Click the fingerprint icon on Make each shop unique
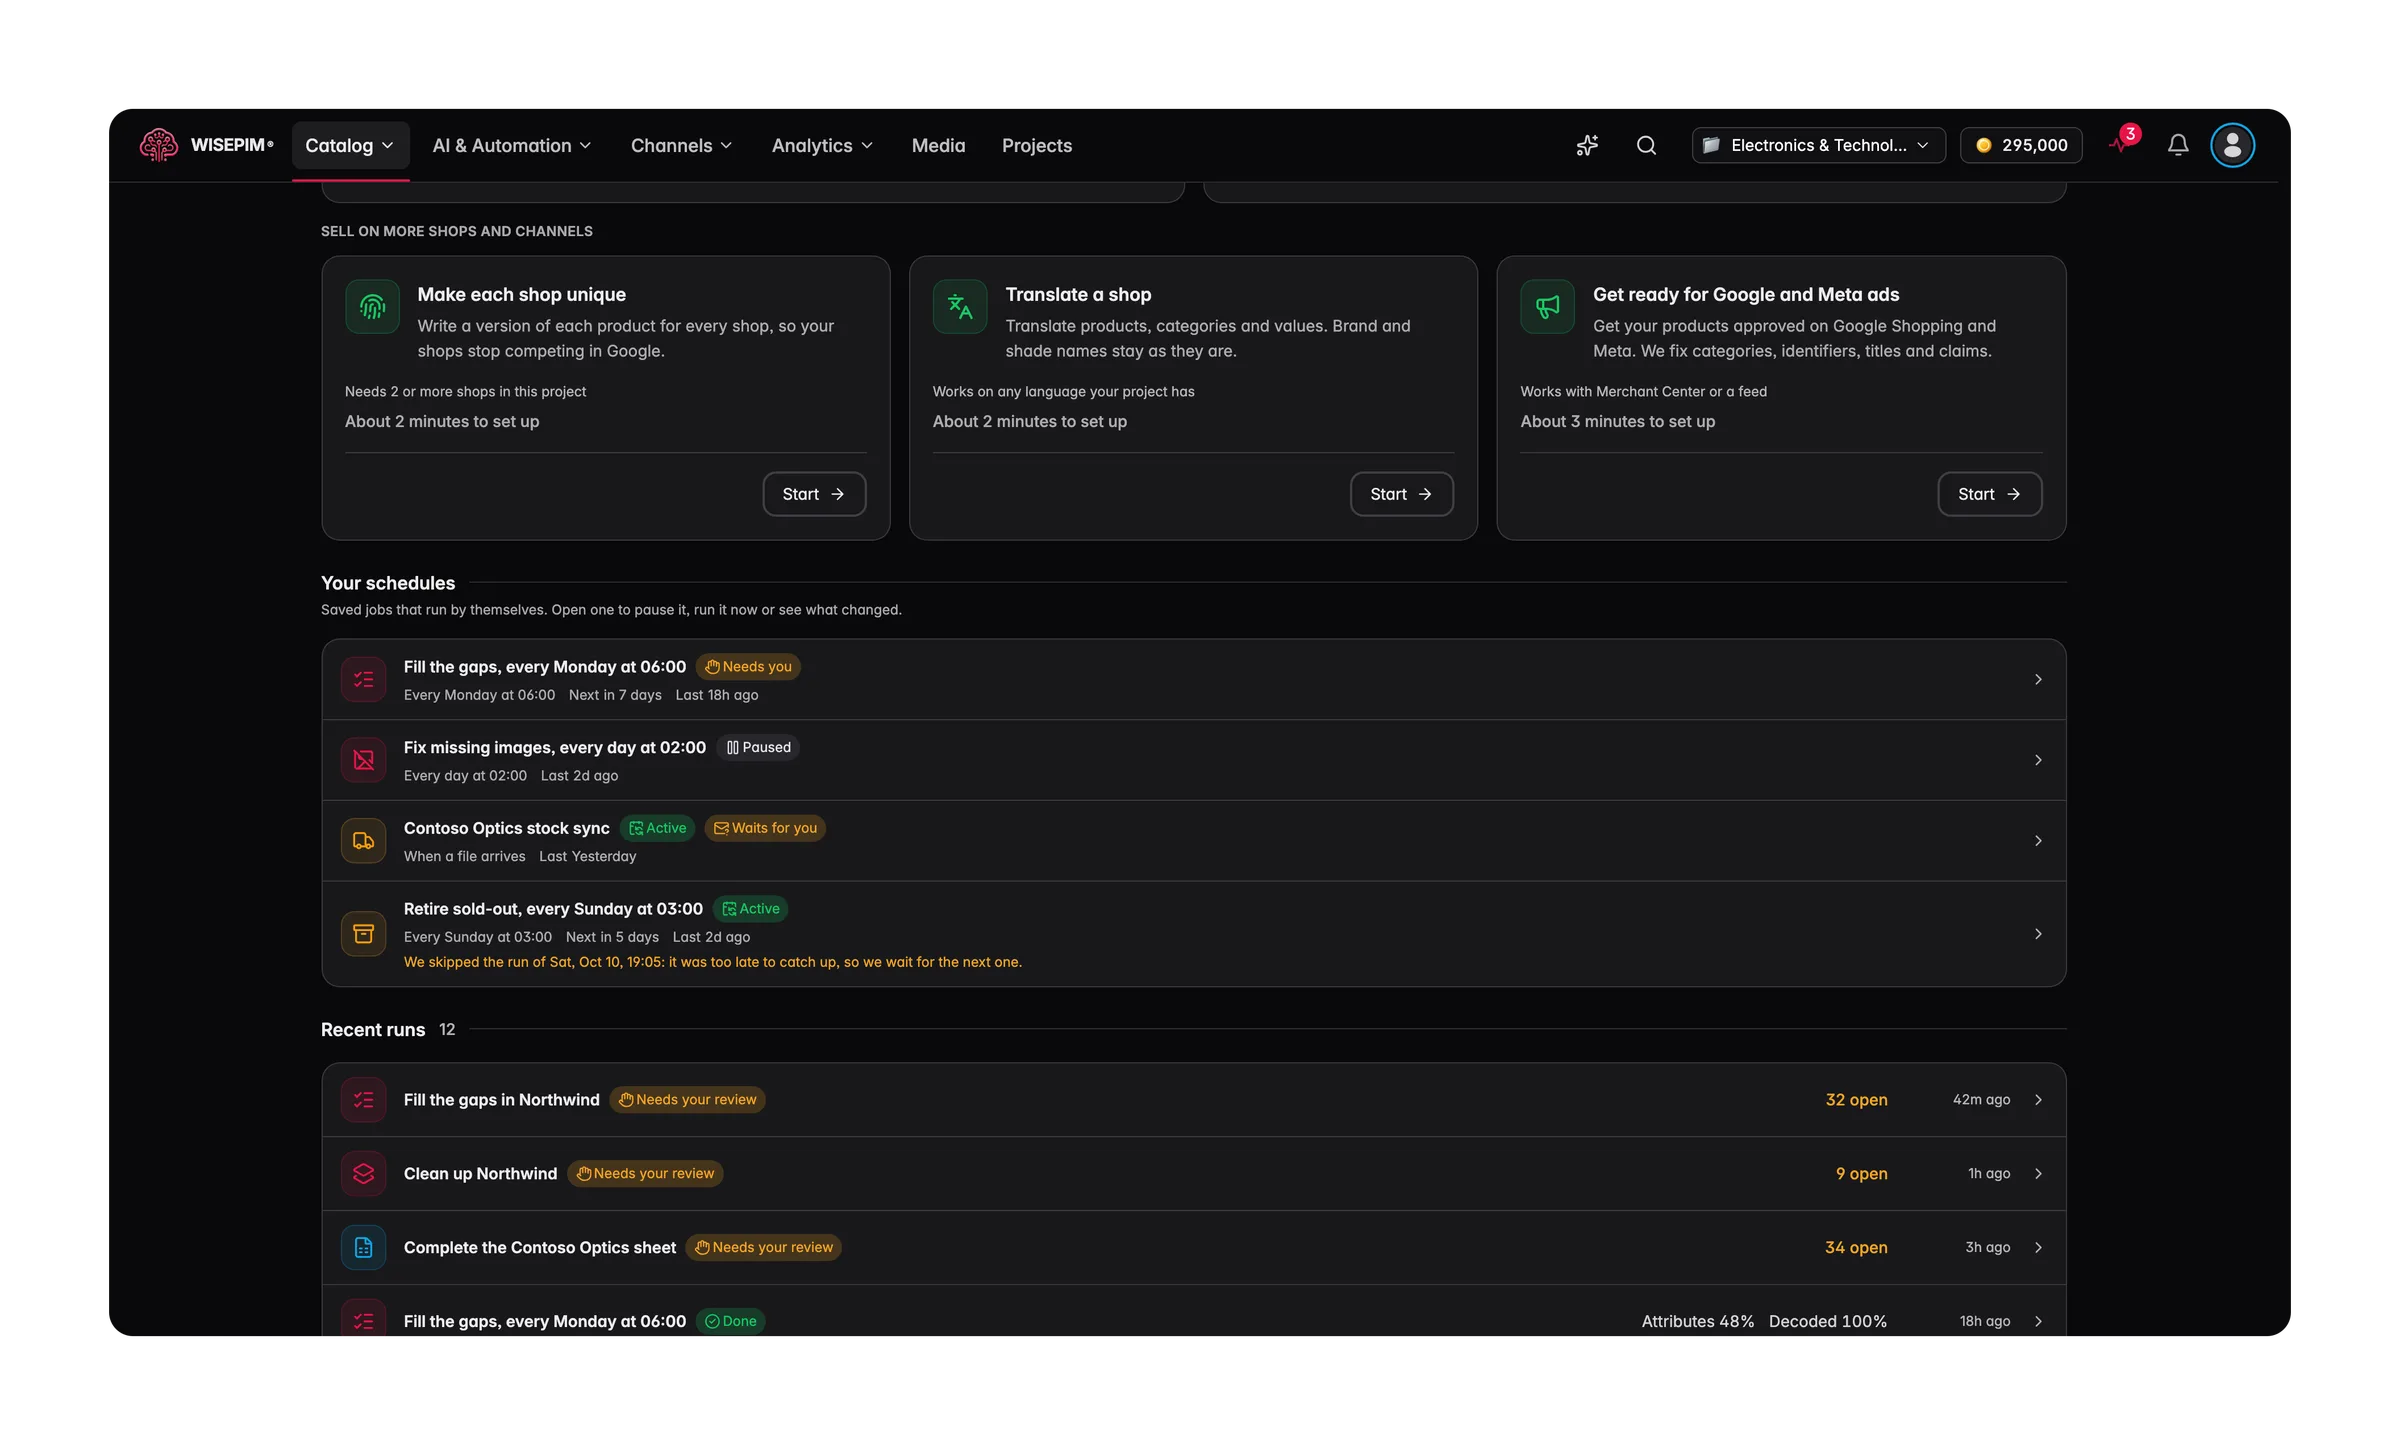This screenshot has width=2400, height=1445. [x=372, y=306]
